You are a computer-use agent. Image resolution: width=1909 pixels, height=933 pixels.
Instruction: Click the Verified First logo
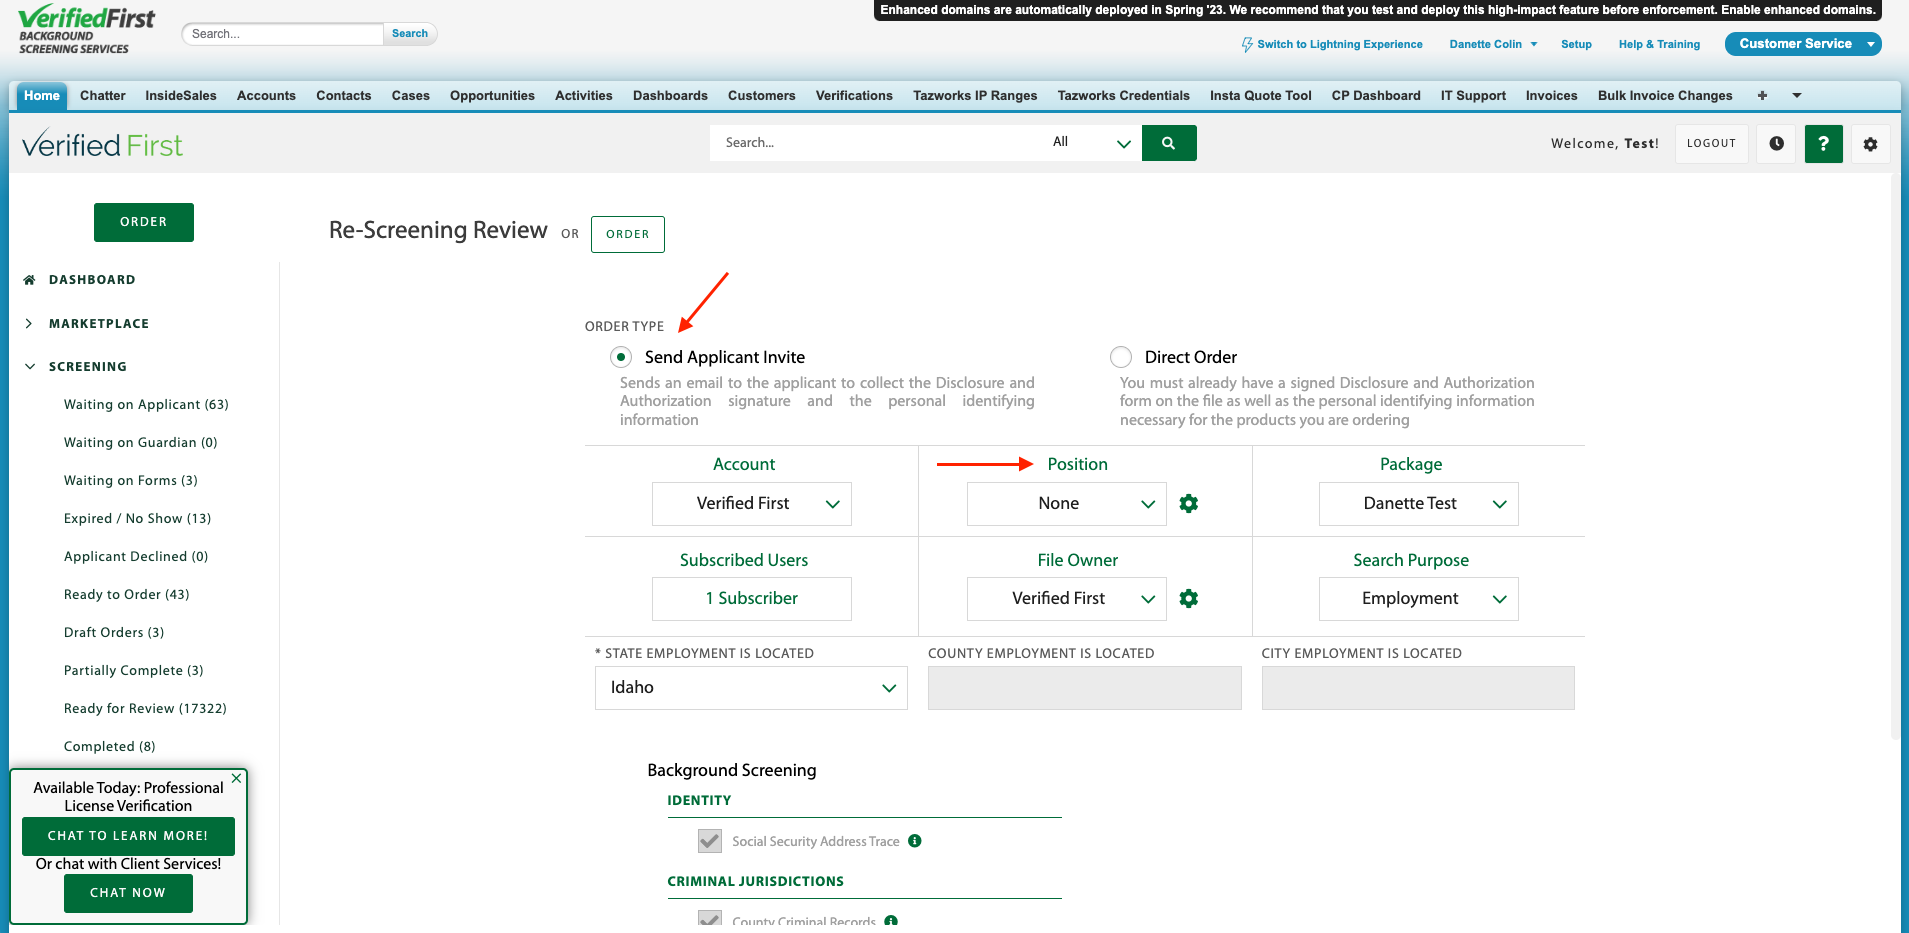(x=102, y=145)
